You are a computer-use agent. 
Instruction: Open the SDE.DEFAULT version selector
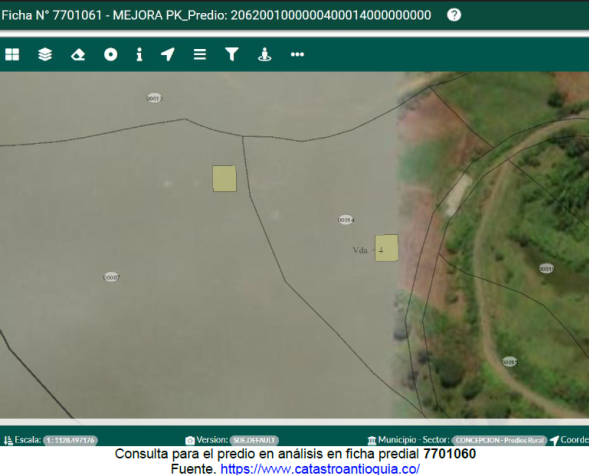pos(254,440)
